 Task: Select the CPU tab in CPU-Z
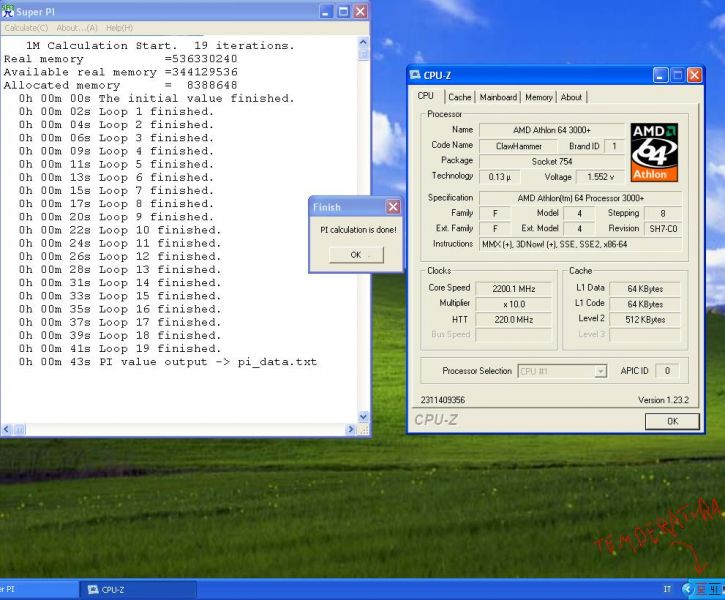point(426,96)
